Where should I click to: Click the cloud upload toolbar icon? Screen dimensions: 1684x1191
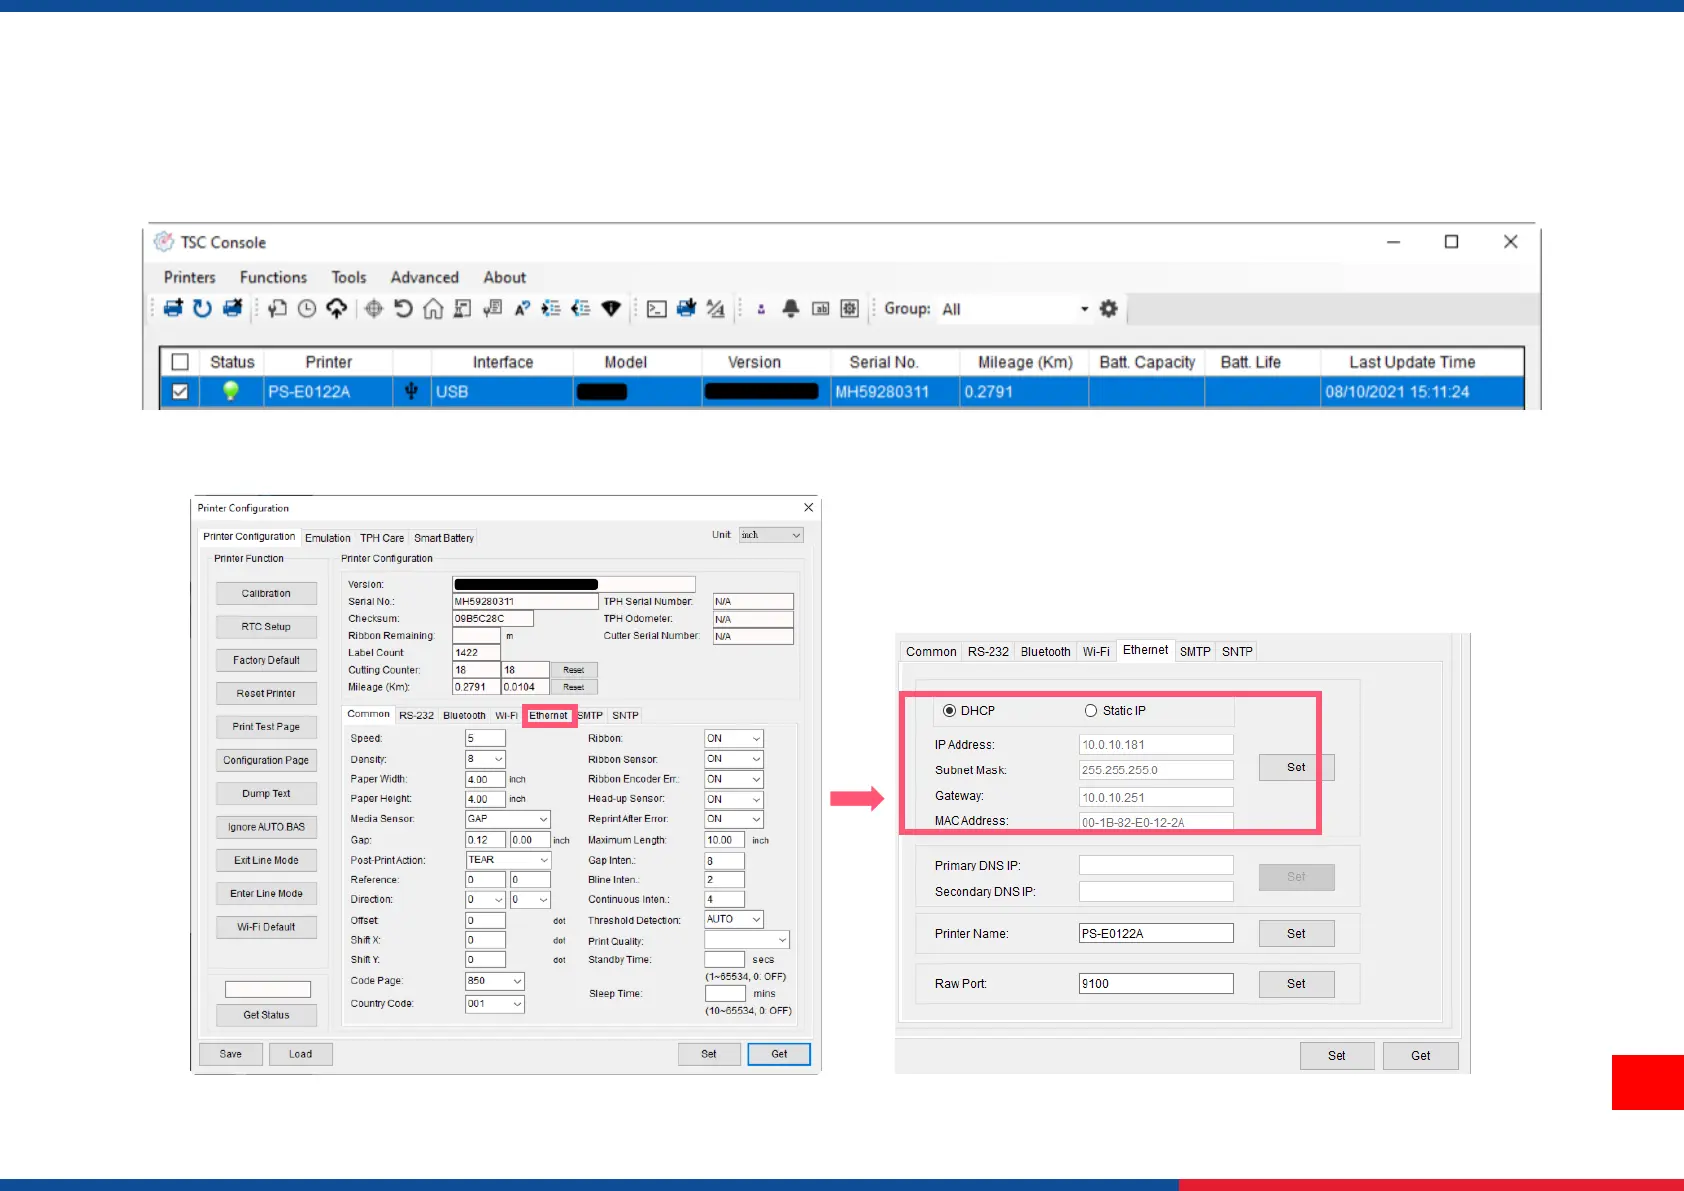[x=337, y=308]
